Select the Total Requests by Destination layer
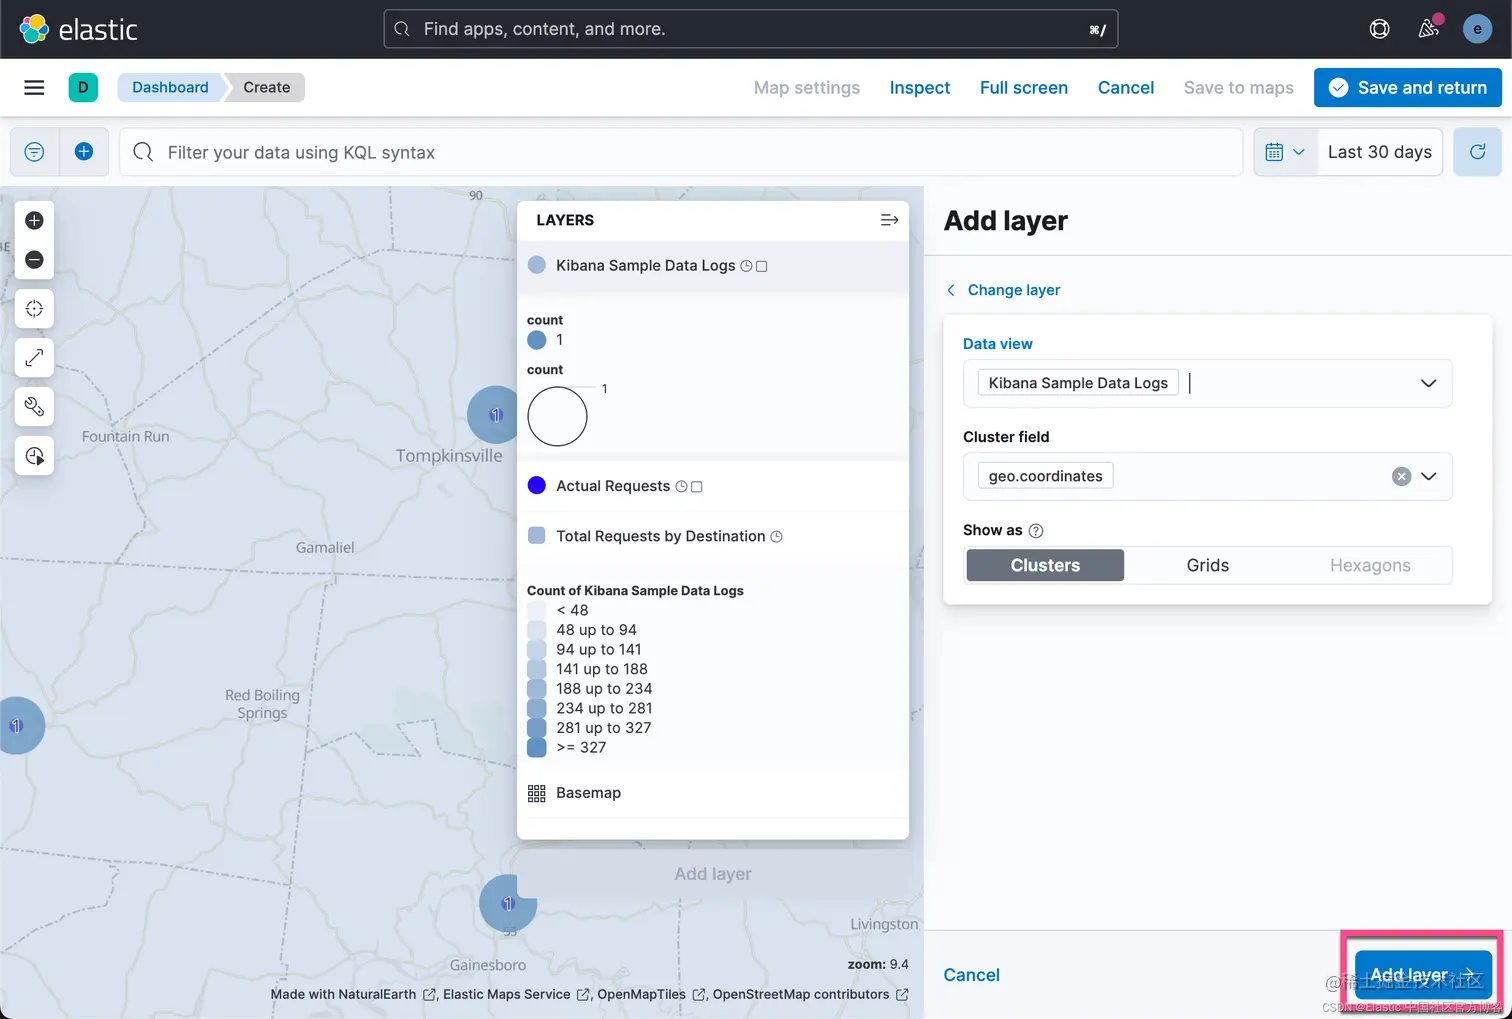The width and height of the screenshot is (1512, 1019). 660,536
